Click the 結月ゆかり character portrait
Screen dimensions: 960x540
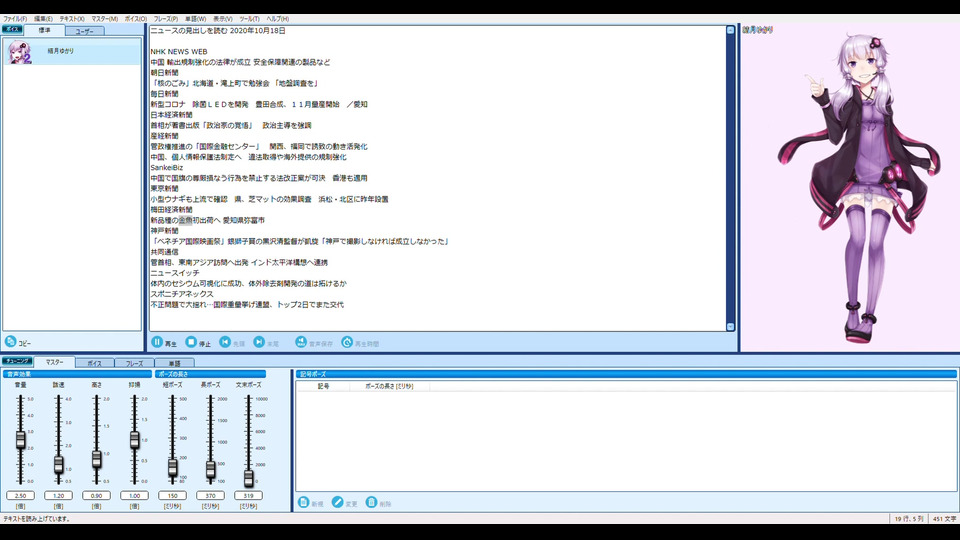point(859,189)
